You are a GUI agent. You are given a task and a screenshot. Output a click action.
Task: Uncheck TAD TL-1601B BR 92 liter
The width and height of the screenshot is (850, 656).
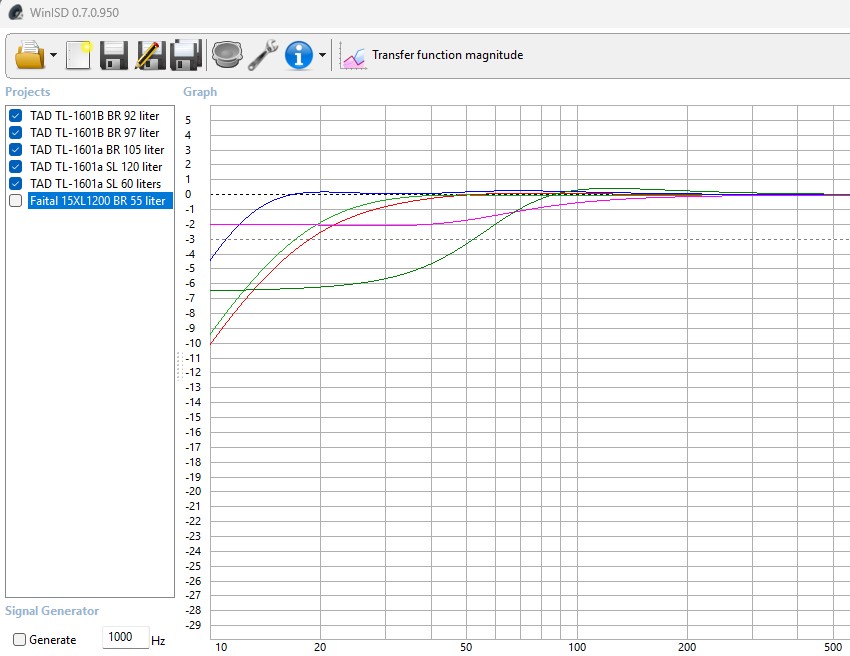pos(16,115)
